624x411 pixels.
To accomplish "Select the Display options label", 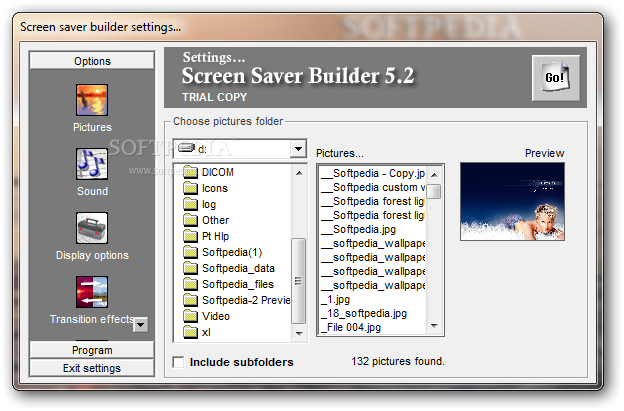I will (x=92, y=255).
